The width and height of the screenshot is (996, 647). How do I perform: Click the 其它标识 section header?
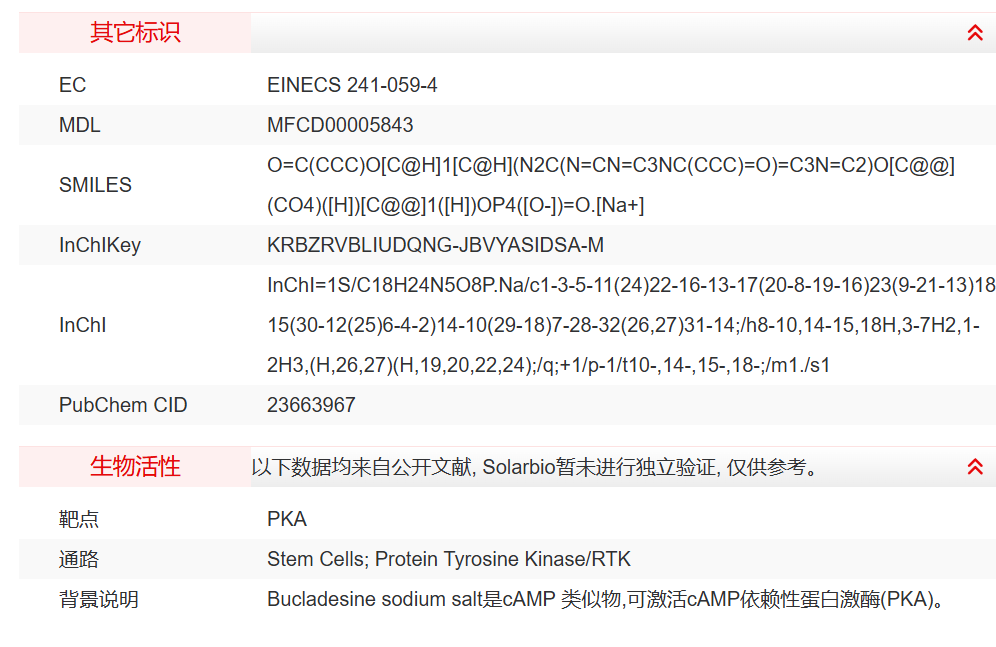point(135,33)
